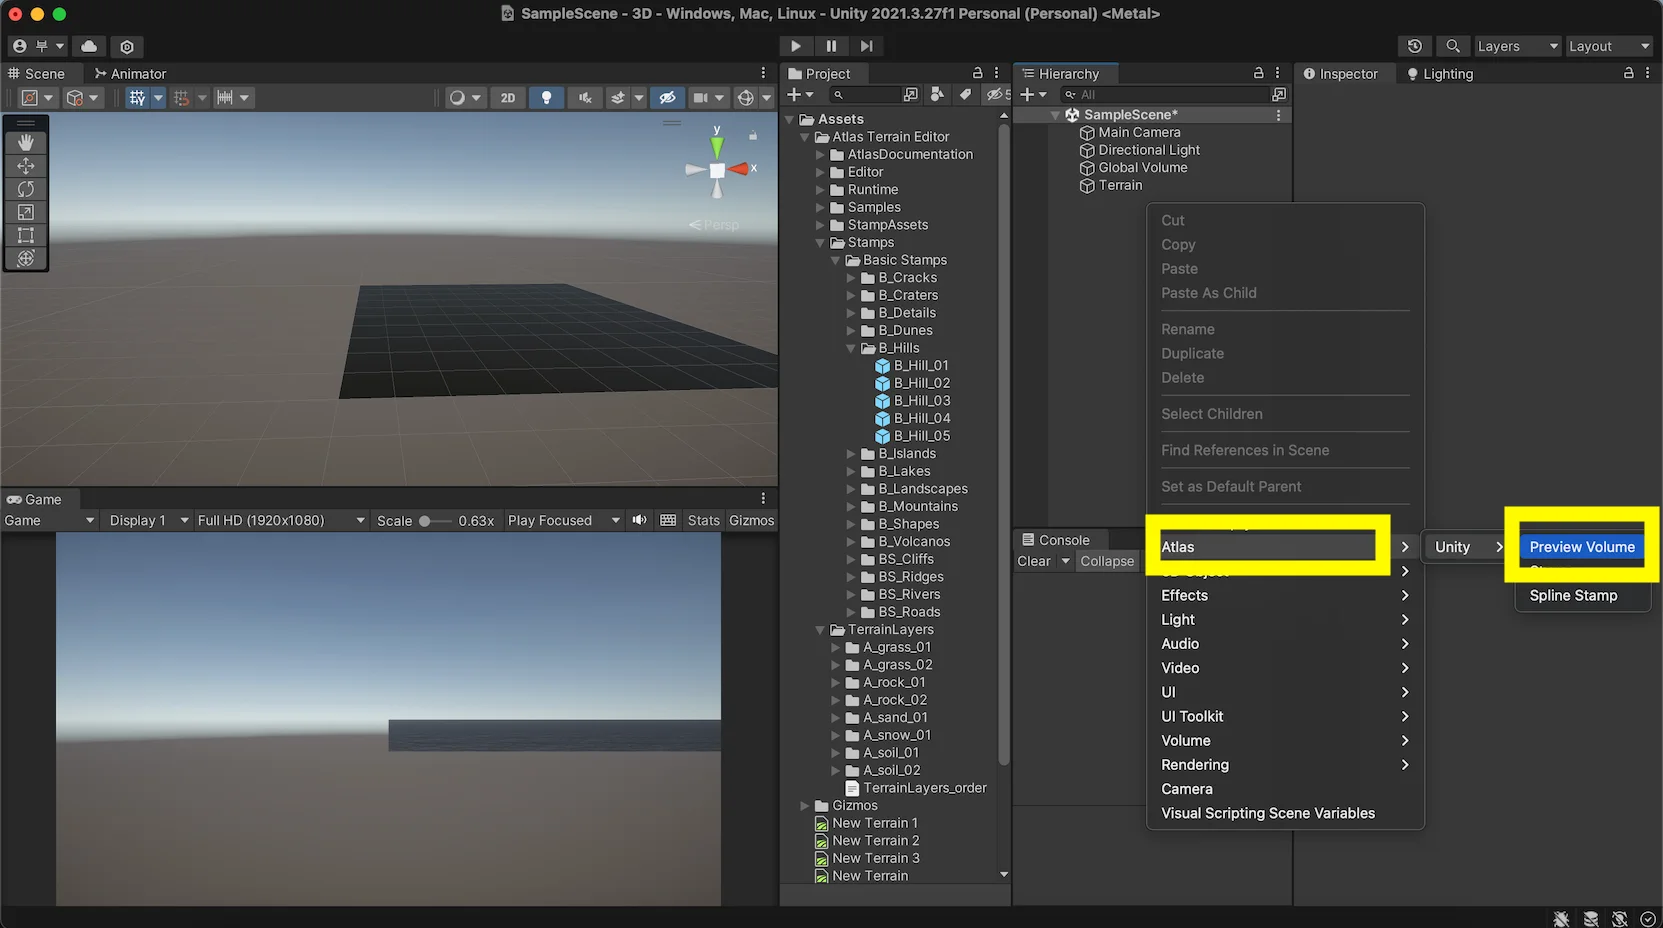The image size is (1663, 928).
Task: Select the Rect transform tool
Action: pos(26,235)
